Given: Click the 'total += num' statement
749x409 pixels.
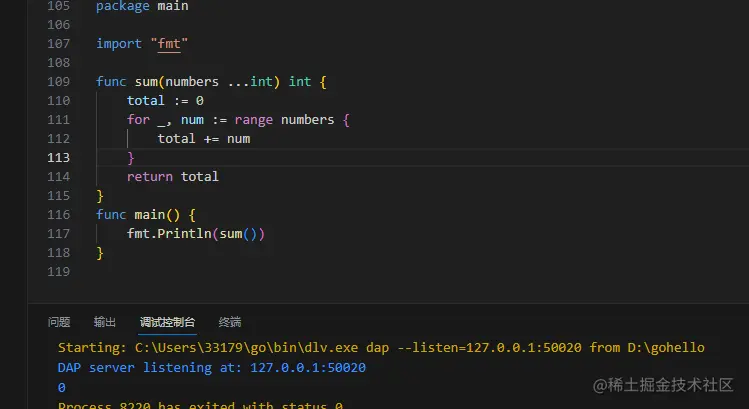Looking at the screenshot, I should (204, 139).
